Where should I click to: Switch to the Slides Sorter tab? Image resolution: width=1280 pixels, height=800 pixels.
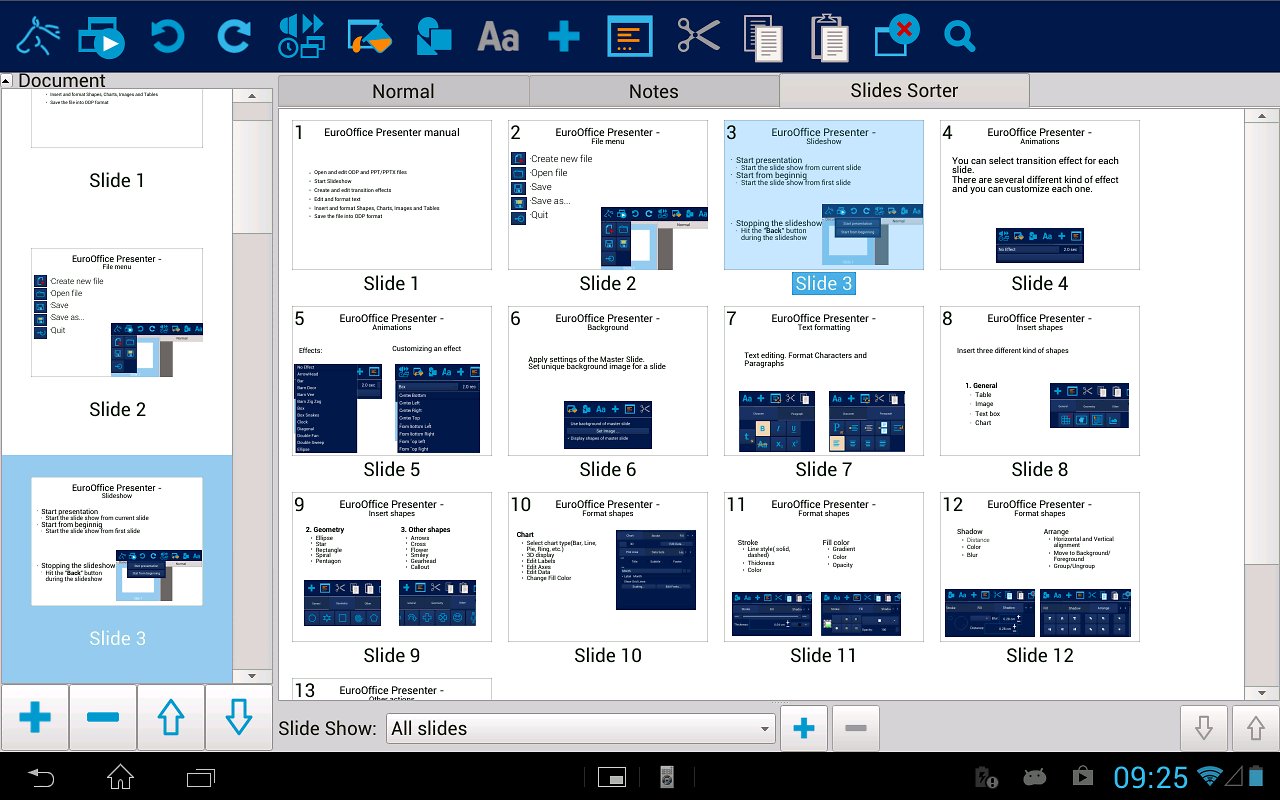click(x=904, y=90)
